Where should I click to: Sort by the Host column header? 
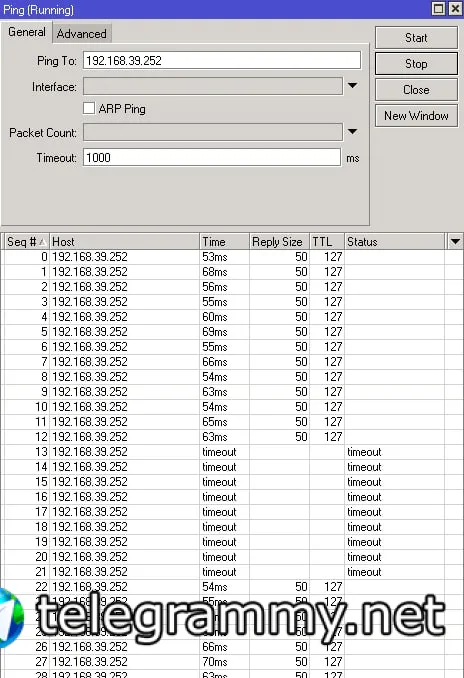[x=124, y=241]
